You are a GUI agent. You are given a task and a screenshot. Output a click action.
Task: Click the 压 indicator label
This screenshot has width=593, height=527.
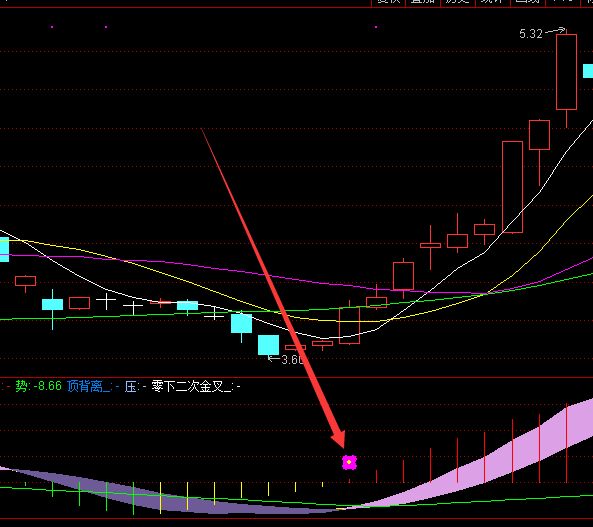click(131, 387)
